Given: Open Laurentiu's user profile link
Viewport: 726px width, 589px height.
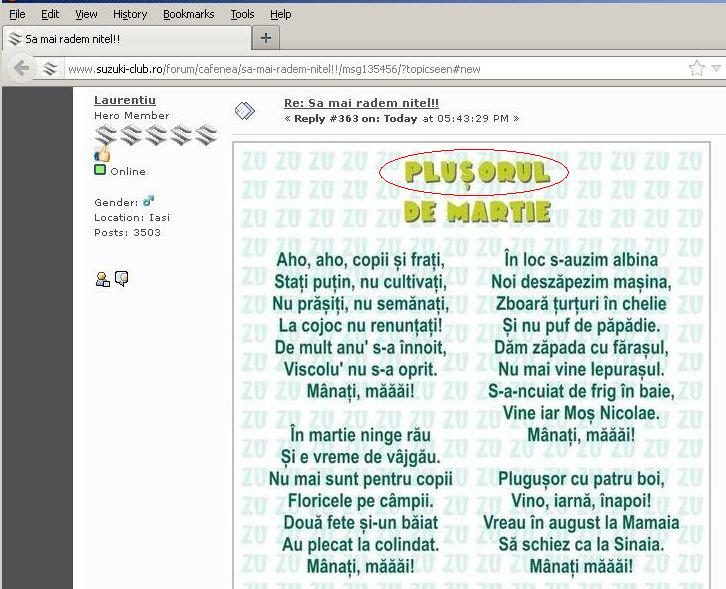Looking at the screenshot, I should (x=125, y=100).
